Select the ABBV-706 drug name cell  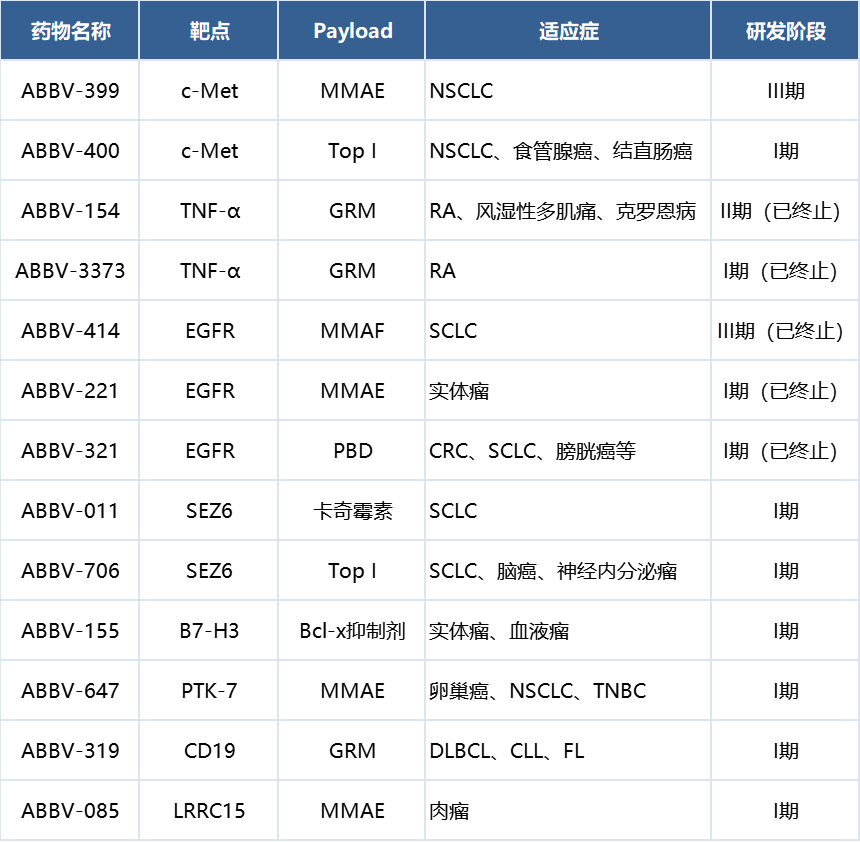pos(70,570)
